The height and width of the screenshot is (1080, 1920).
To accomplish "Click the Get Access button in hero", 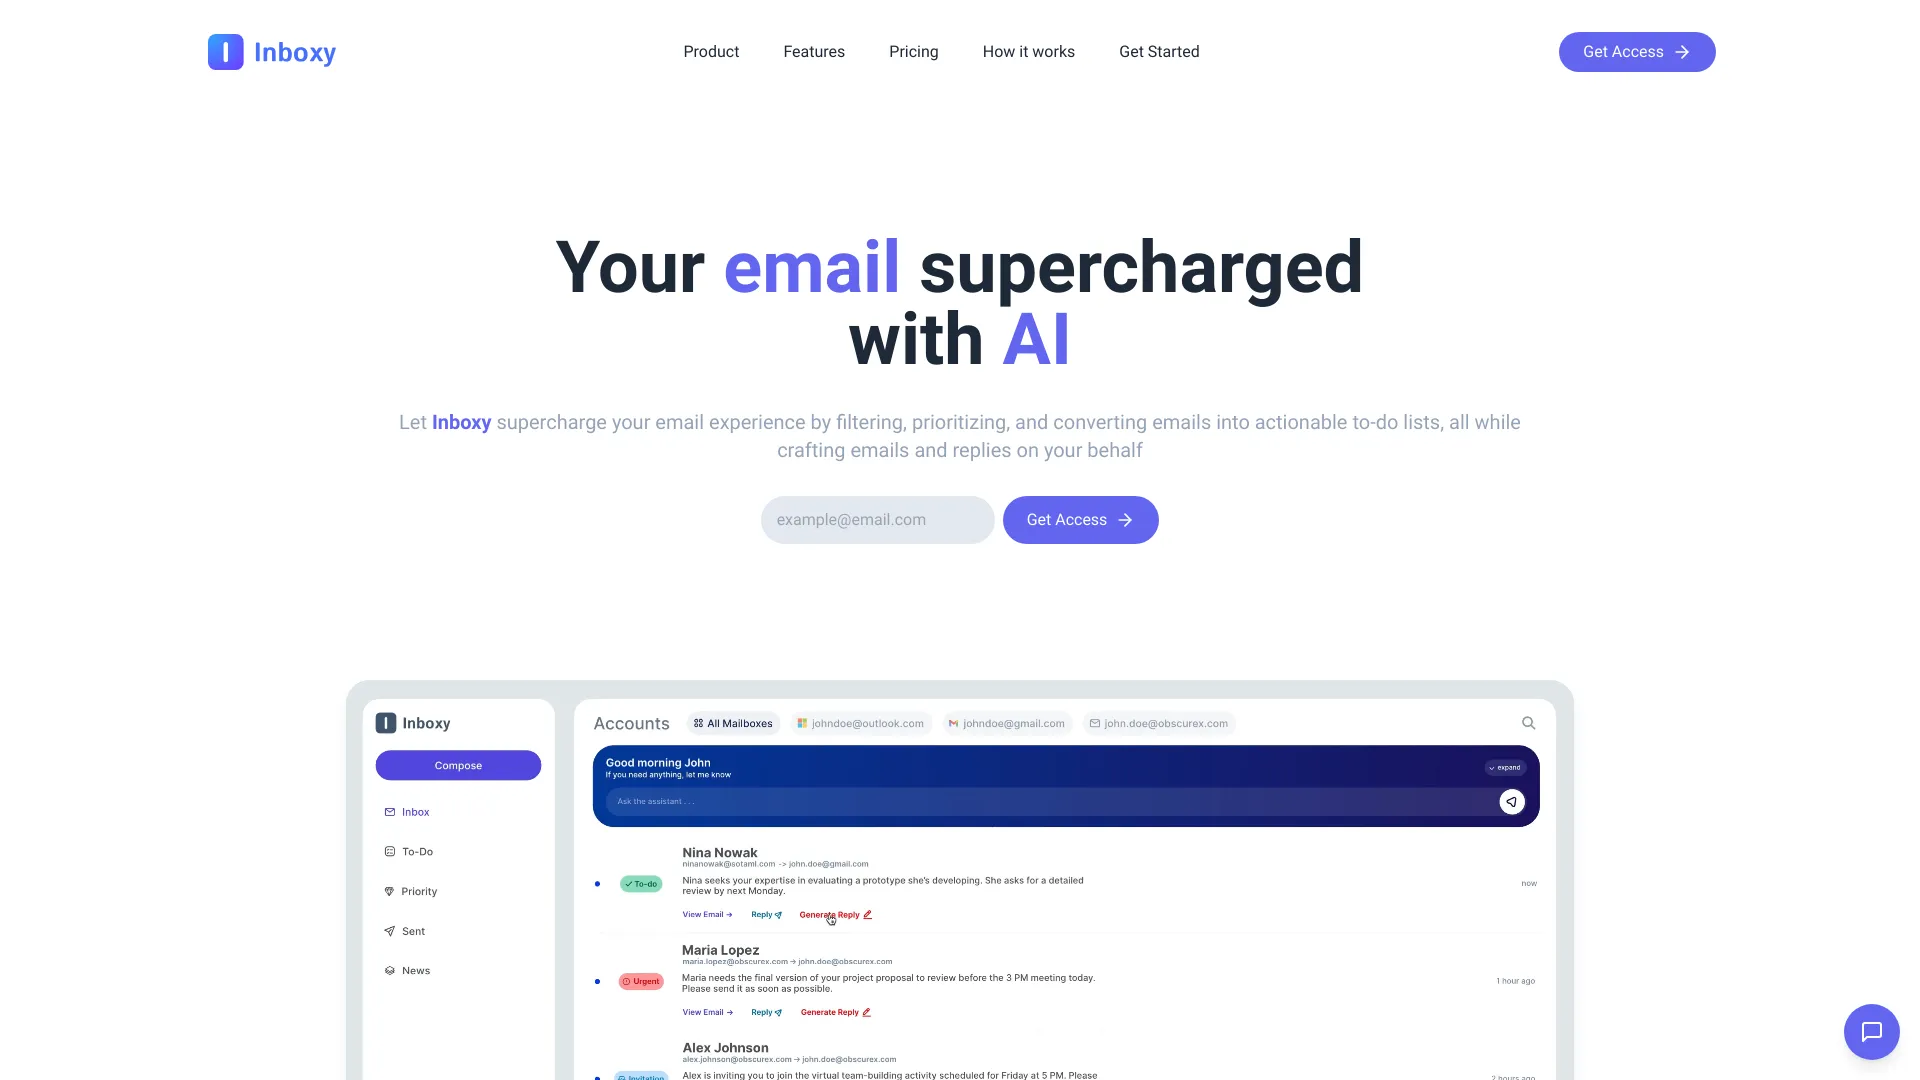I will coord(1080,520).
